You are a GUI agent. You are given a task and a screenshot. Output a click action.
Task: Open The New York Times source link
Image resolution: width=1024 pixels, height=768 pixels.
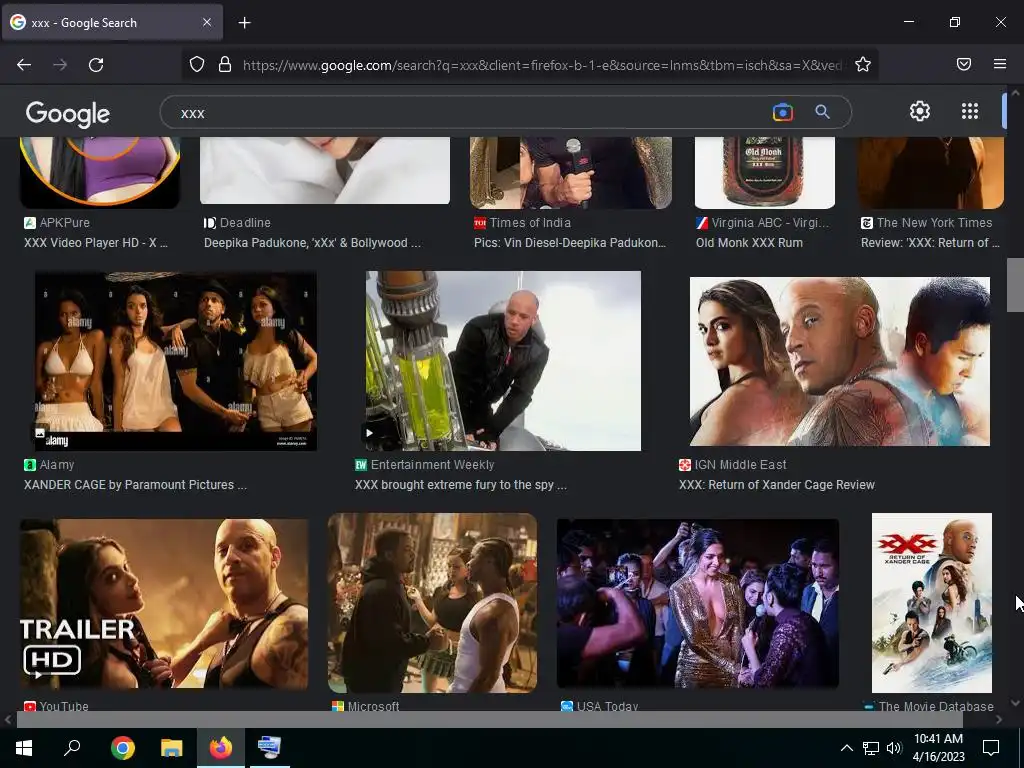pyautogui.click(x=927, y=223)
